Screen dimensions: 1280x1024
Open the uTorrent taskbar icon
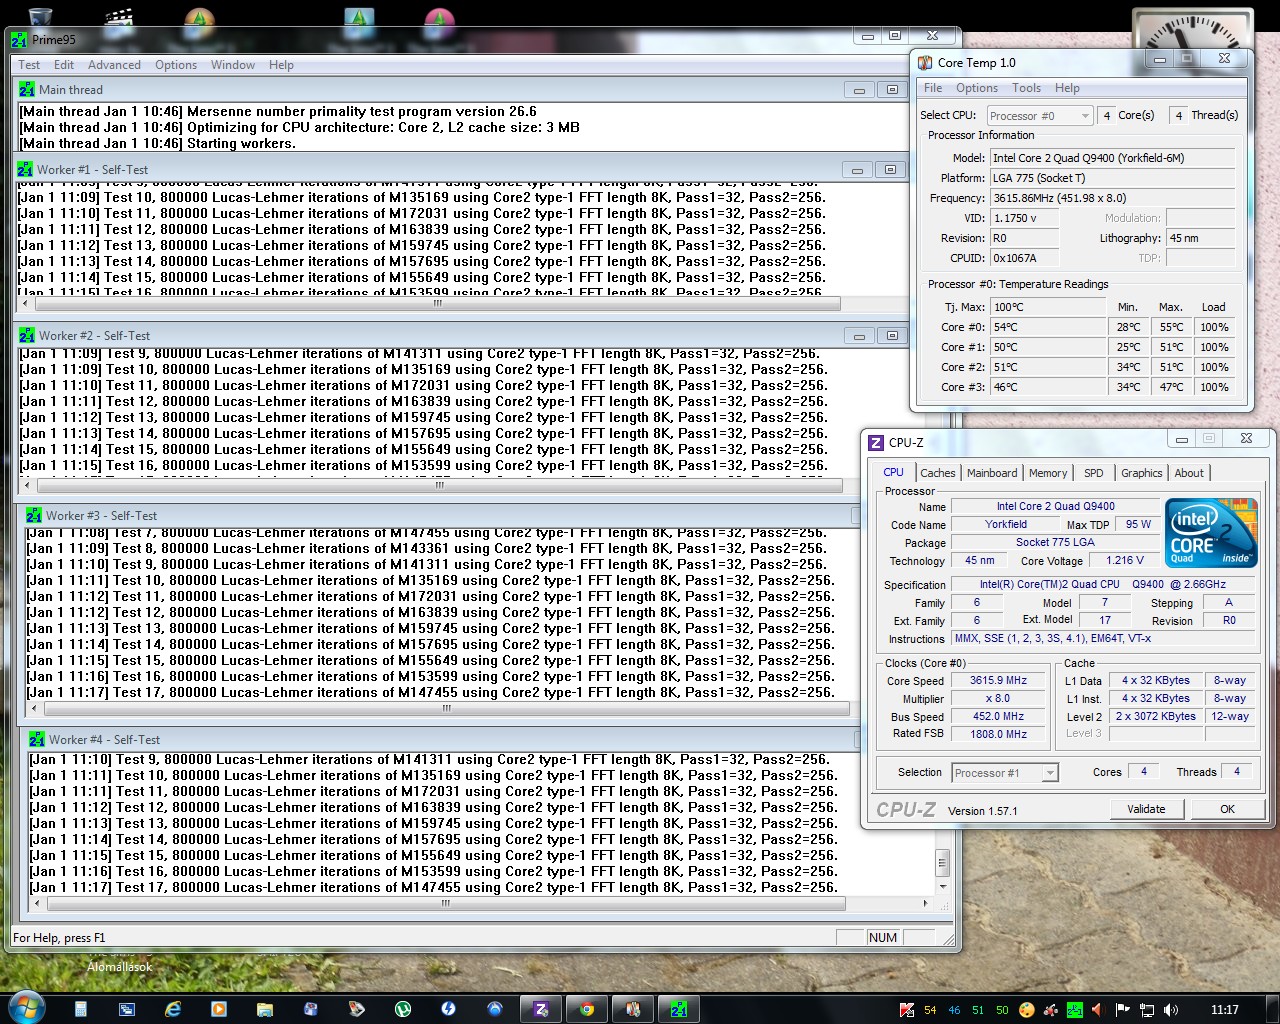403,1009
